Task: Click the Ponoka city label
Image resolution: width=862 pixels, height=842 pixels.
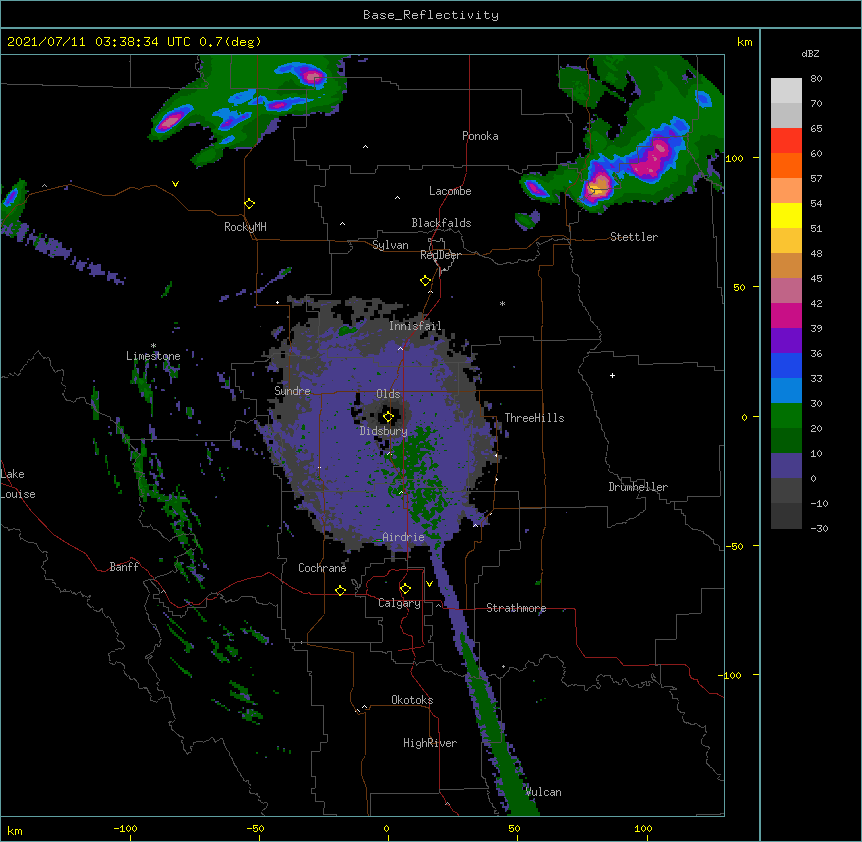Action: 480,136
